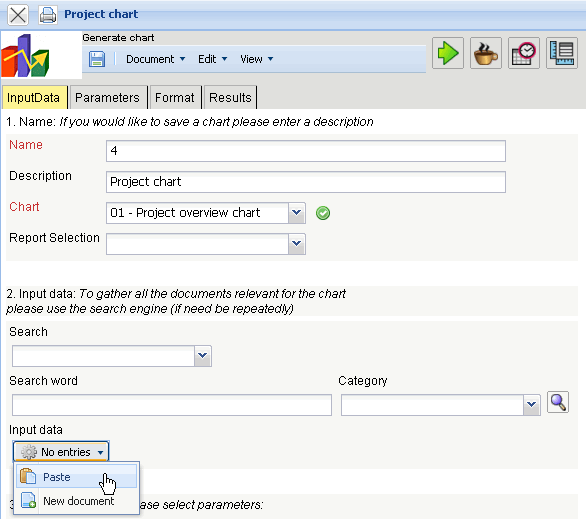Switch to the Results tab
586x519 pixels.
click(230, 98)
